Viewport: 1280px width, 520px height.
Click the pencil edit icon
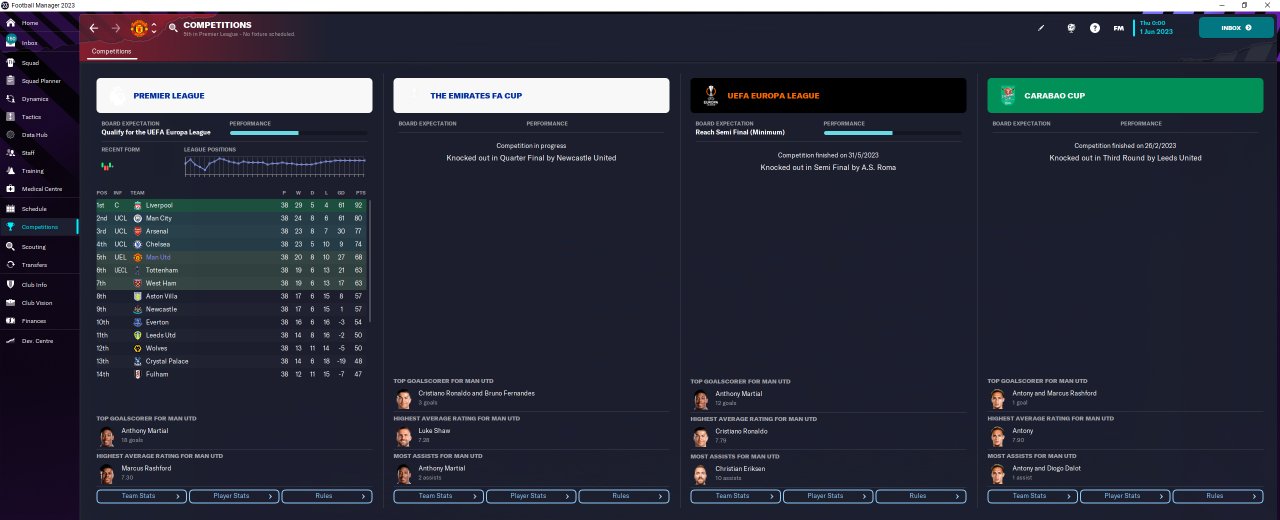[1040, 28]
